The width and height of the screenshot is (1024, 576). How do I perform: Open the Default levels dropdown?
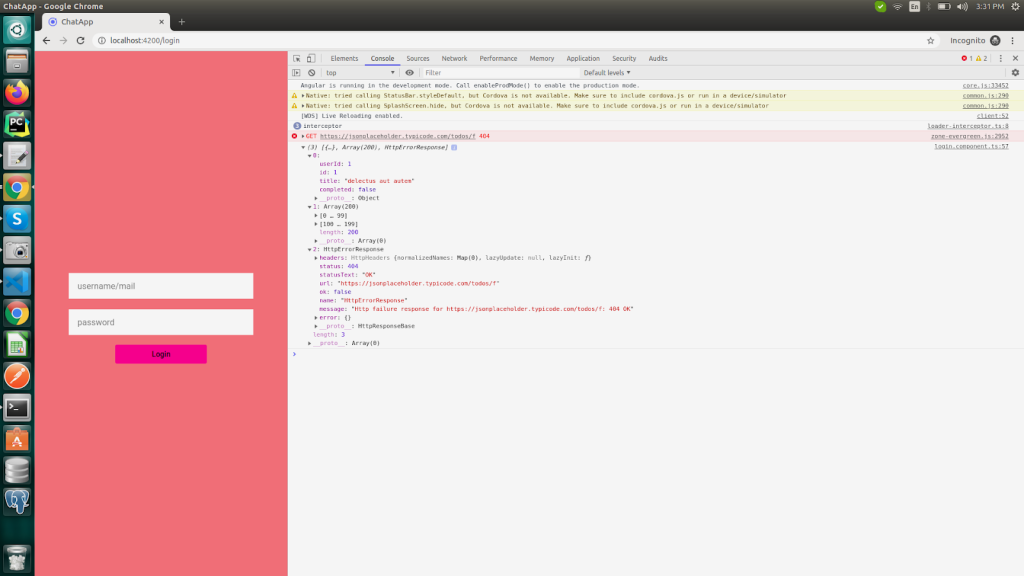point(606,73)
